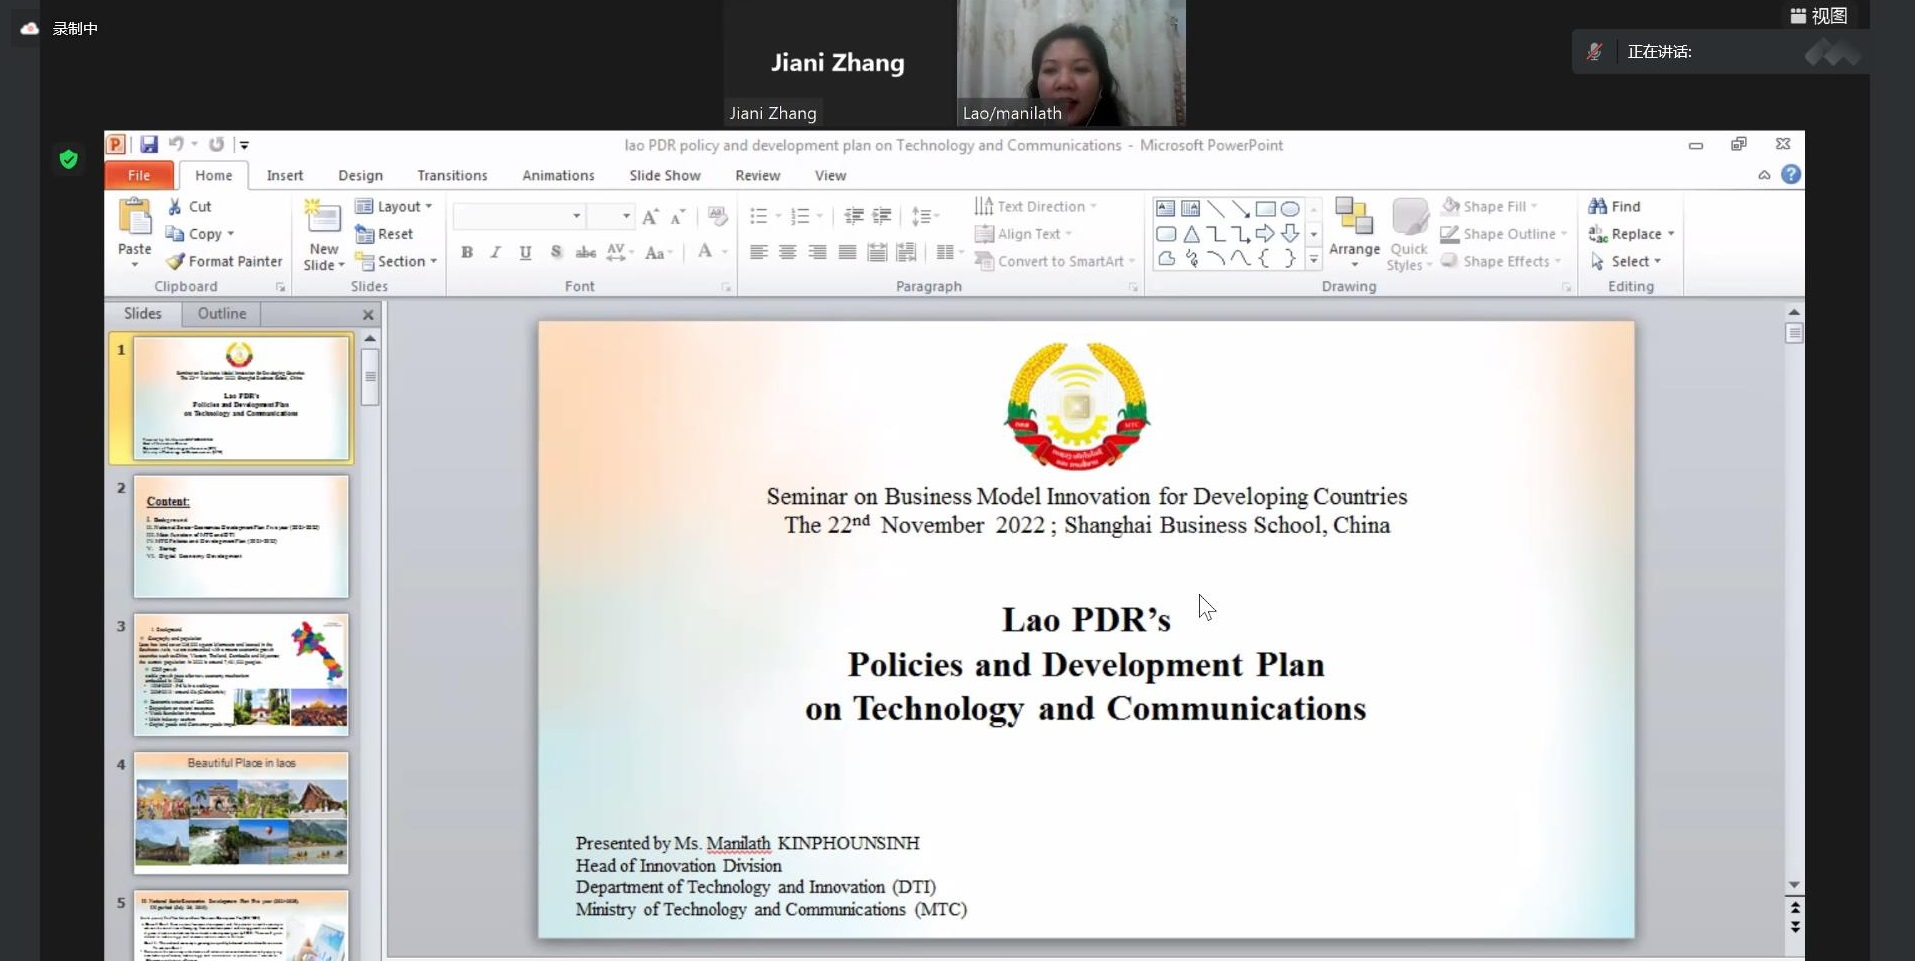
Task: Open the Shape Fill dropdown
Action: point(1489,206)
